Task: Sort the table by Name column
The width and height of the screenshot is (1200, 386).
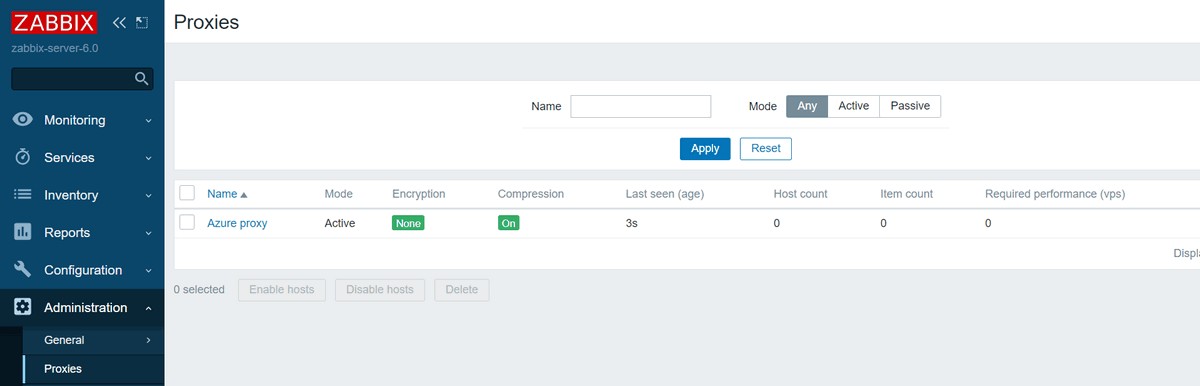Action: [x=227, y=194]
